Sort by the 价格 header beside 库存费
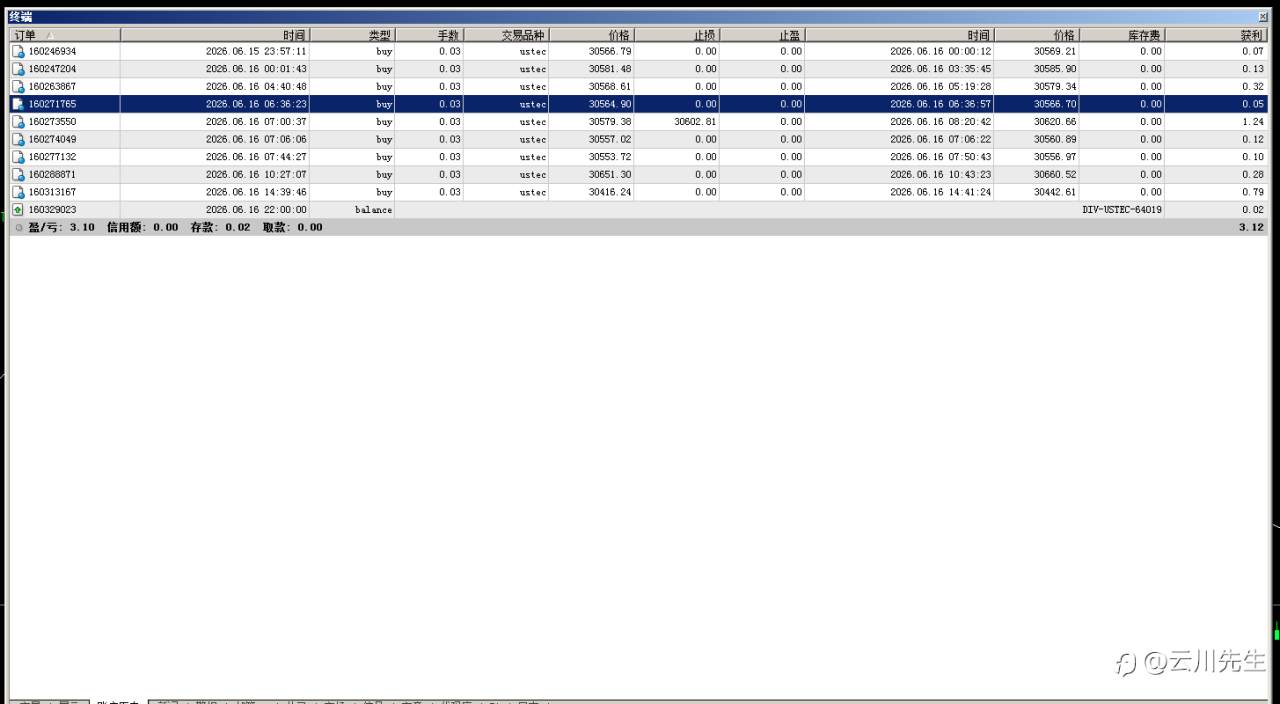The width and height of the screenshot is (1280, 704). tap(1037, 35)
